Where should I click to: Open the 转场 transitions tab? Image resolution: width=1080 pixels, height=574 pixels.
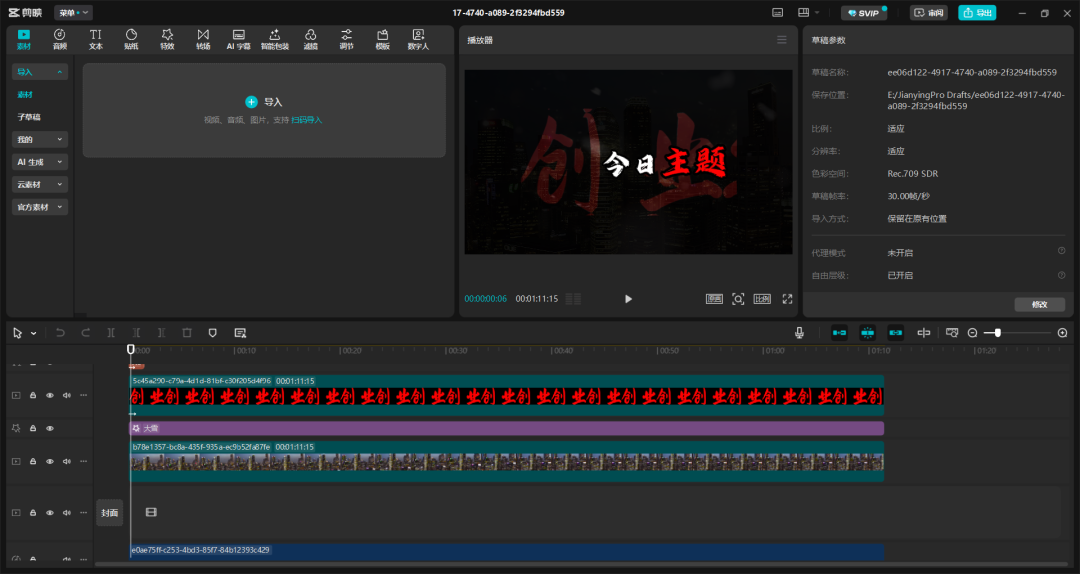pyautogui.click(x=202, y=39)
